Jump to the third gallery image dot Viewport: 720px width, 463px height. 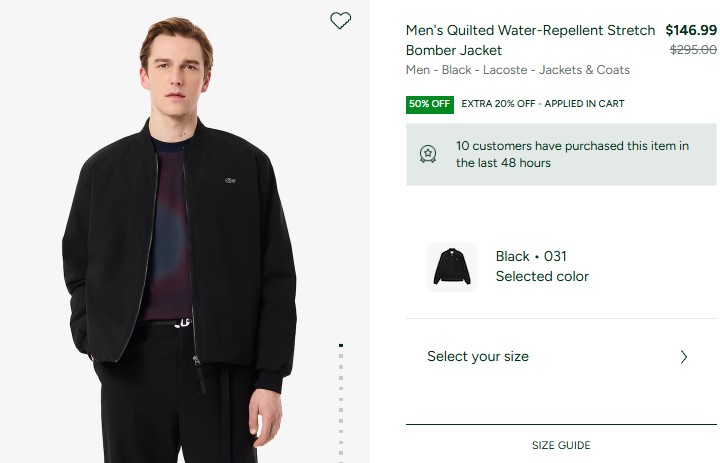coord(341,367)
